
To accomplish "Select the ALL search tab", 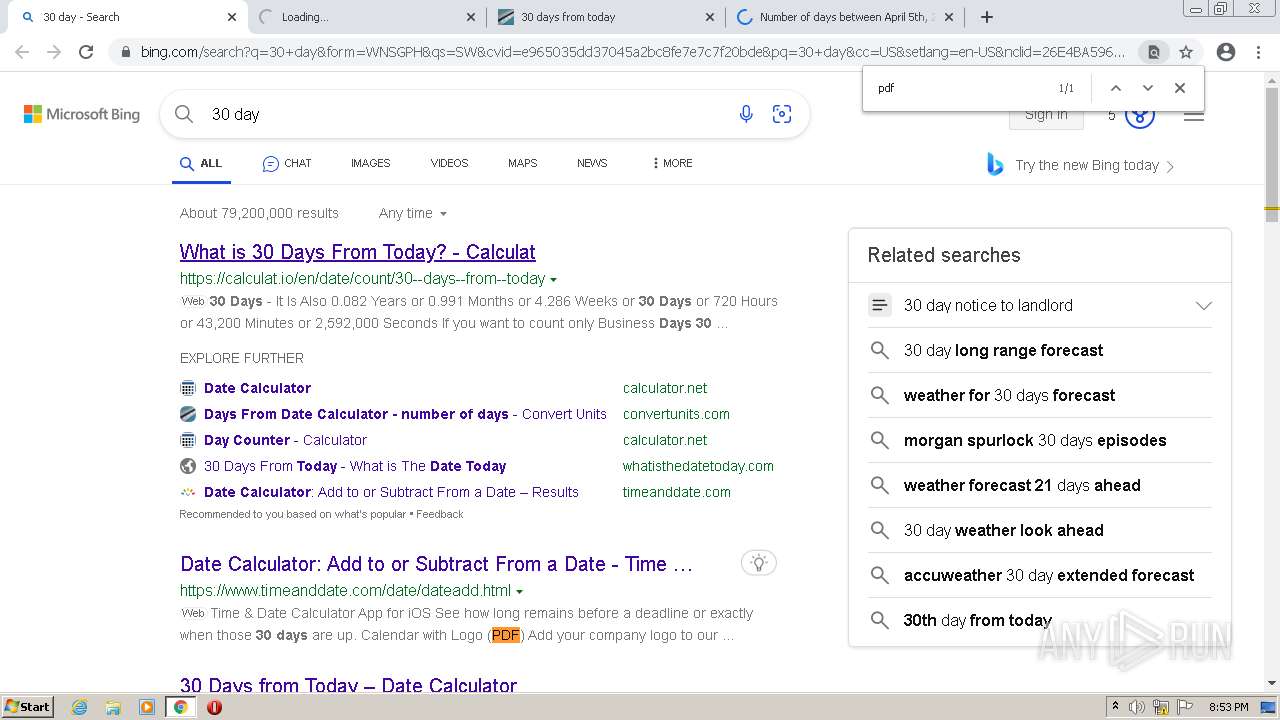I will click(201, 163).
